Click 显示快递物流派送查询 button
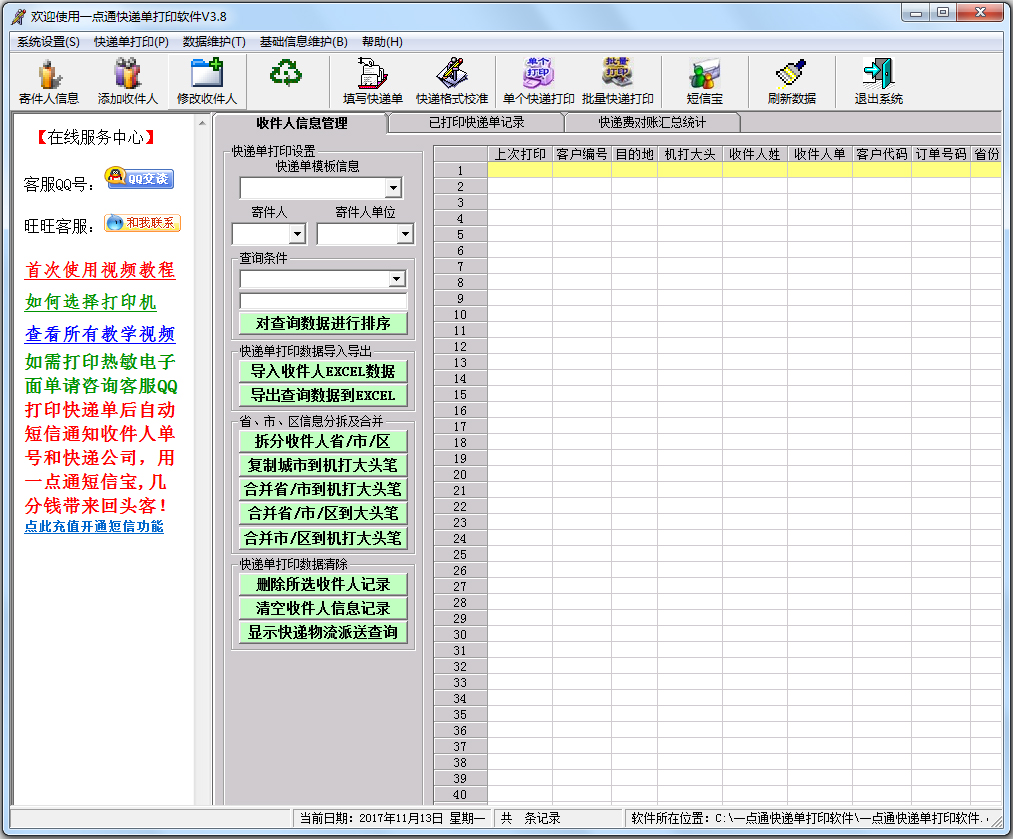Screen dimensions: 1013x839 tap(323, 632)
